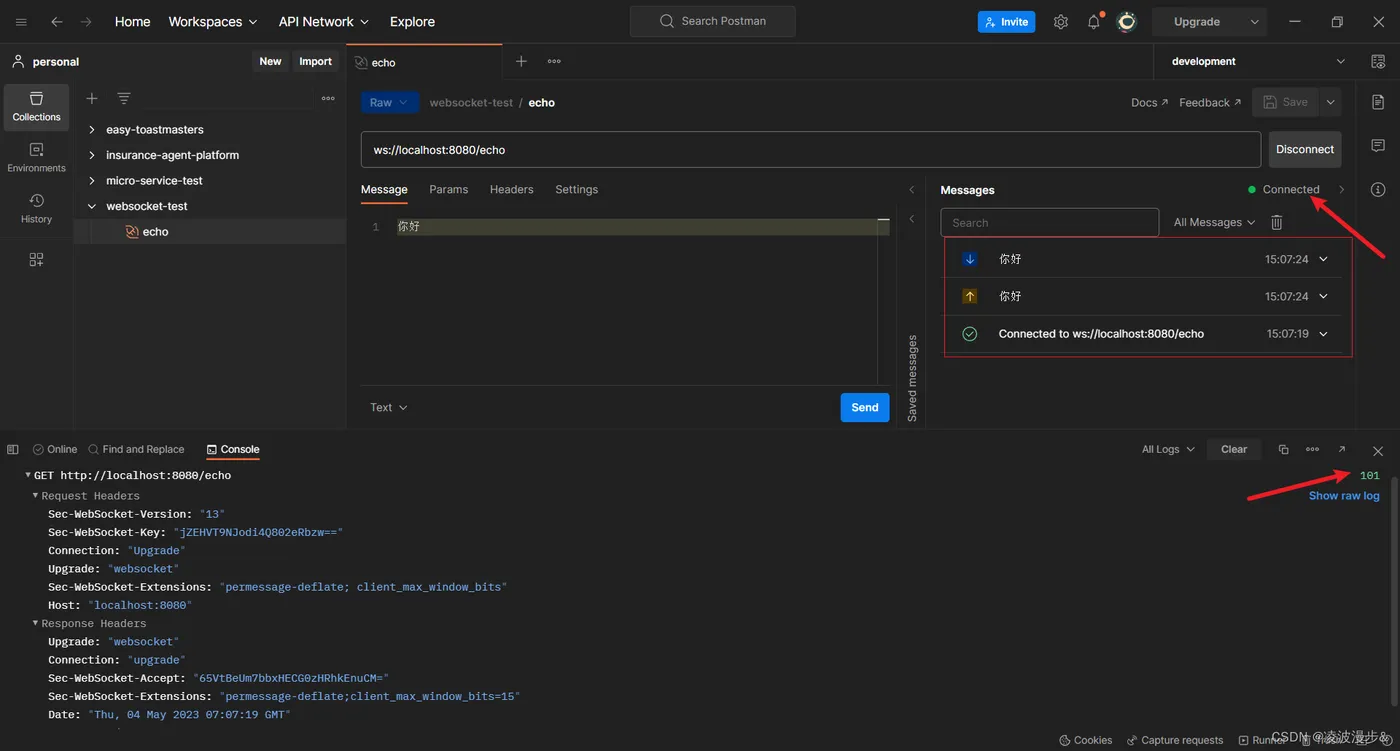Open the API Network dropdown

324,22
